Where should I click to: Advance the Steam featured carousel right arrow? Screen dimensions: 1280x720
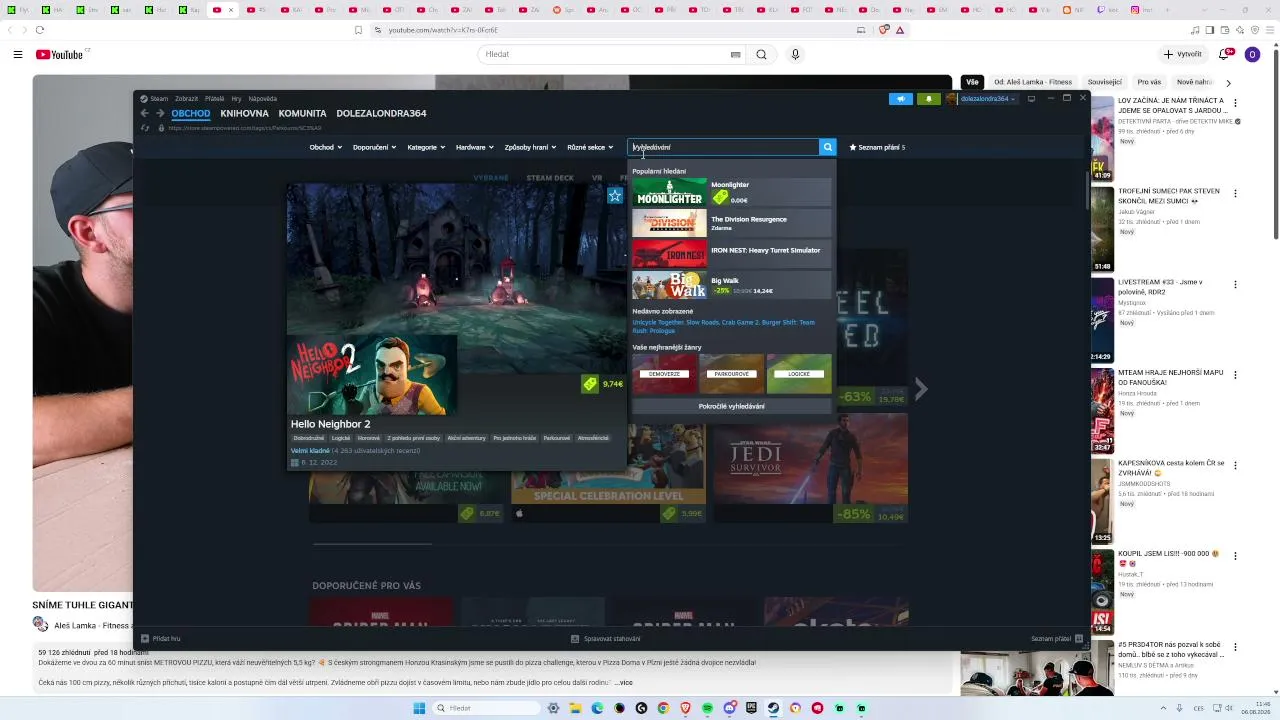point(921,389)
